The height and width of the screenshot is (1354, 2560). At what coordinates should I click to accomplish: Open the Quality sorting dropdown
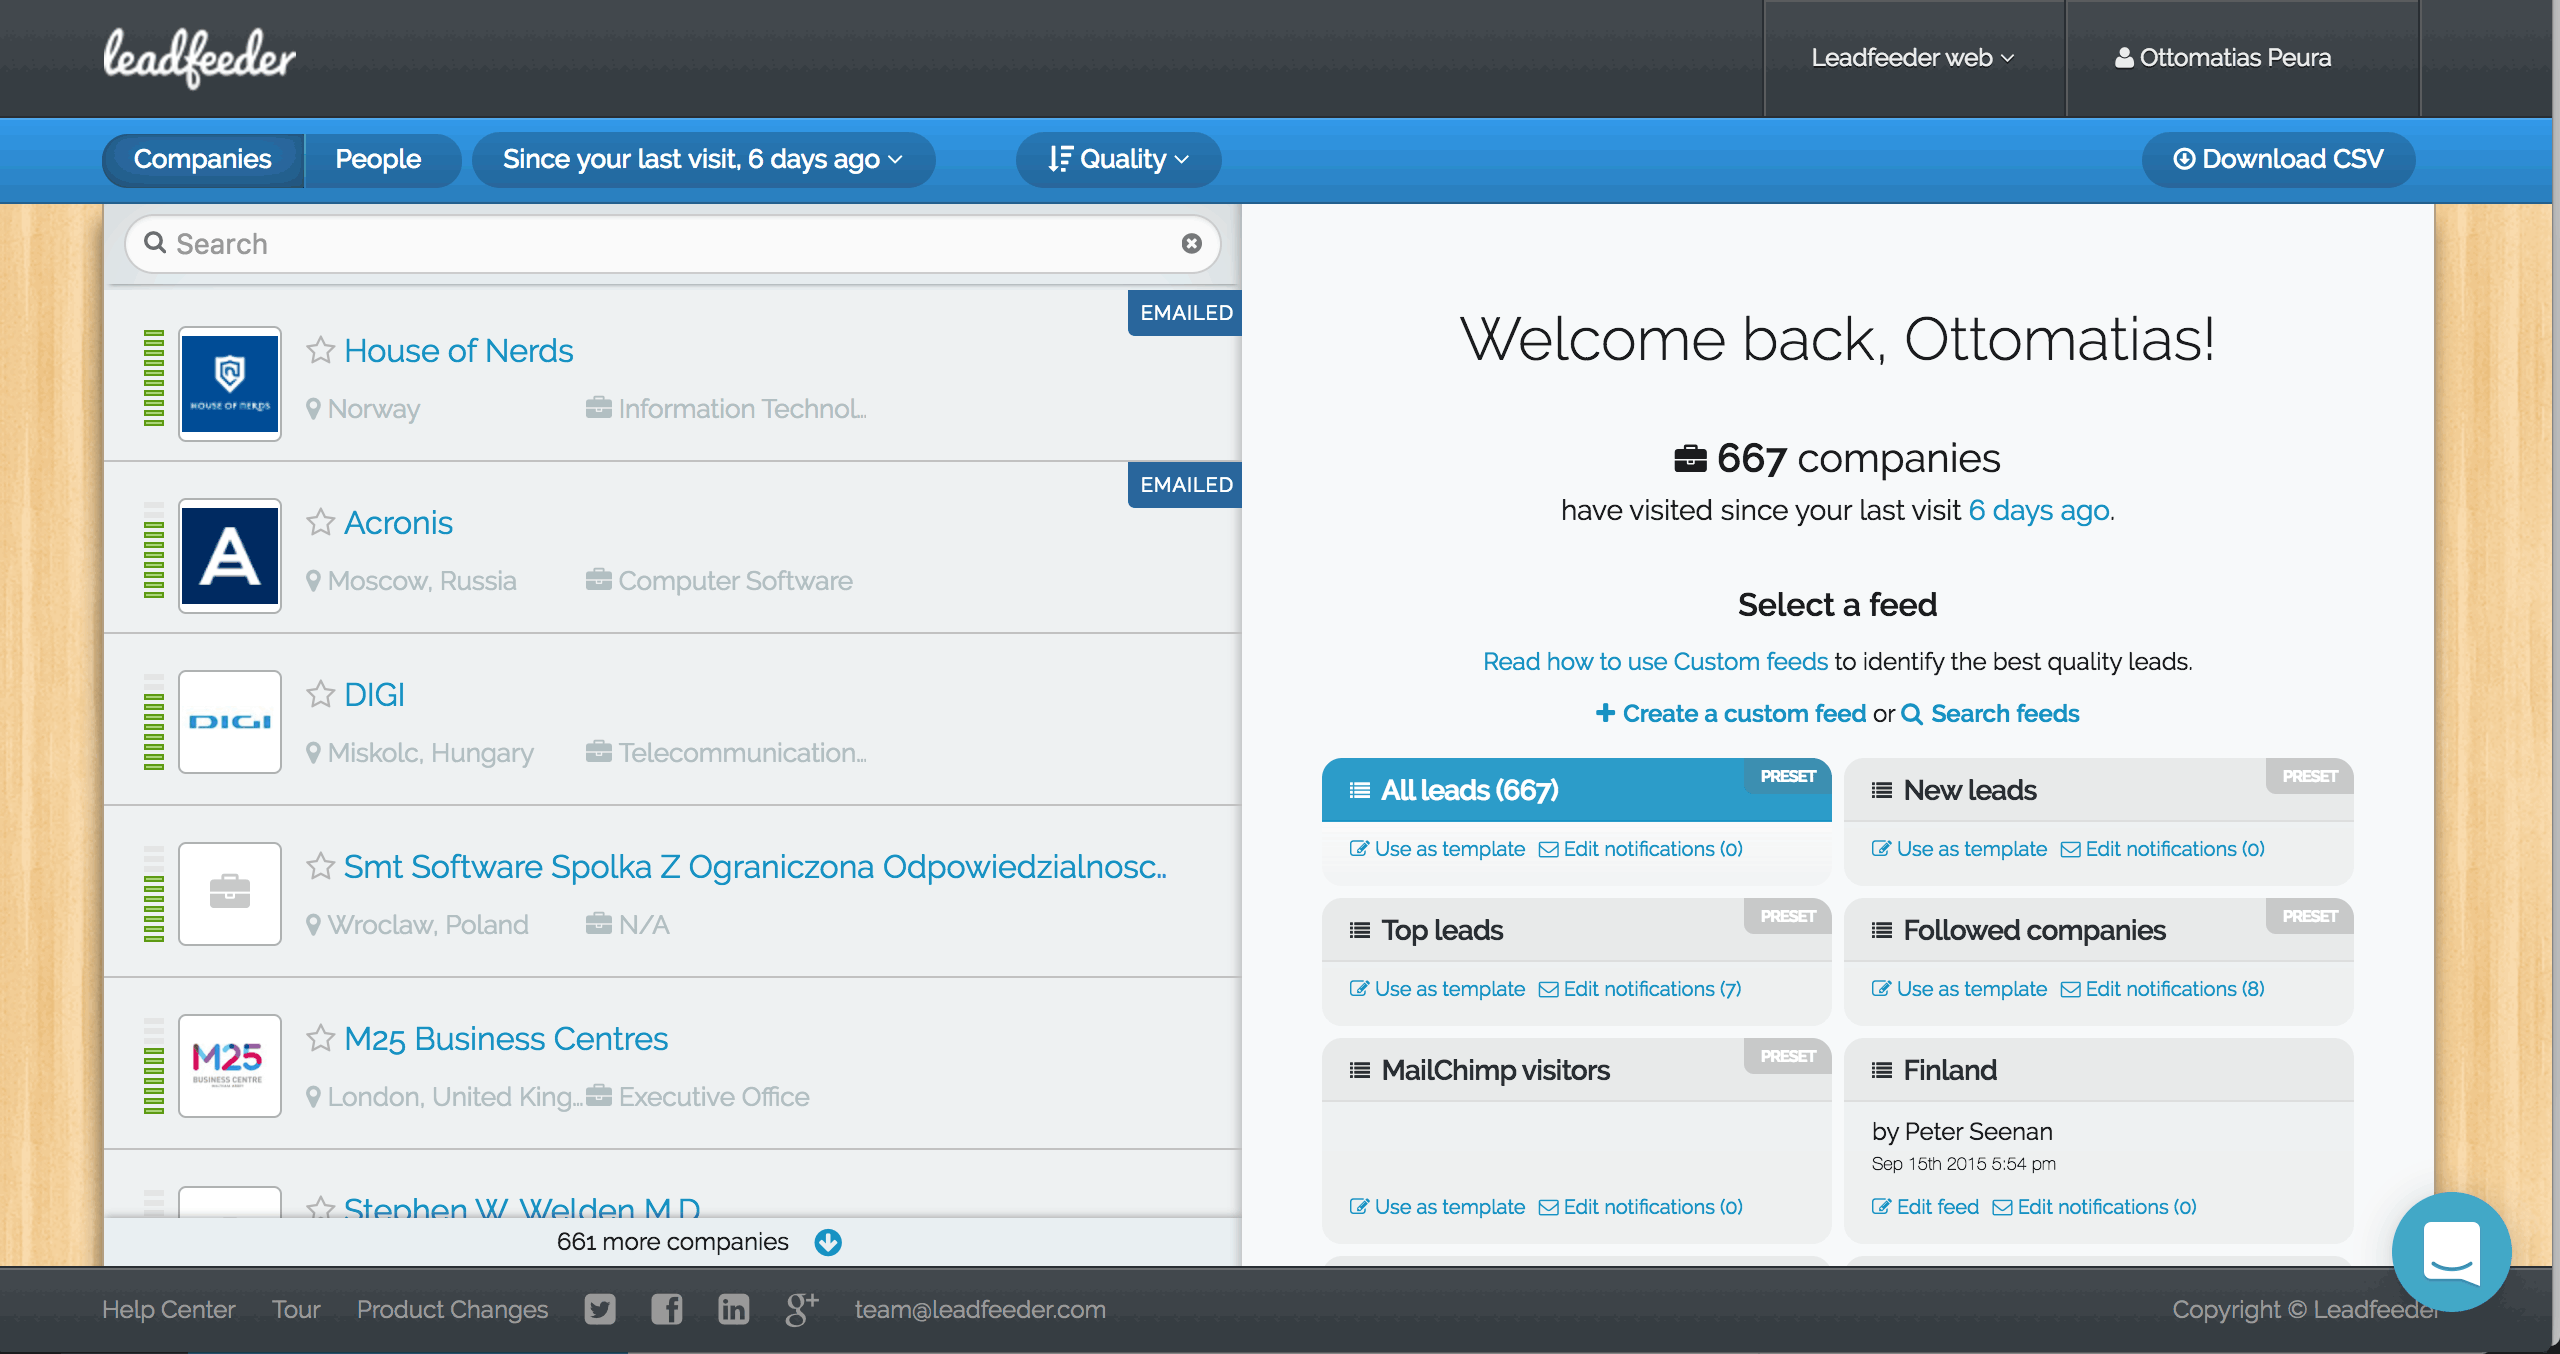point(1117,159)
